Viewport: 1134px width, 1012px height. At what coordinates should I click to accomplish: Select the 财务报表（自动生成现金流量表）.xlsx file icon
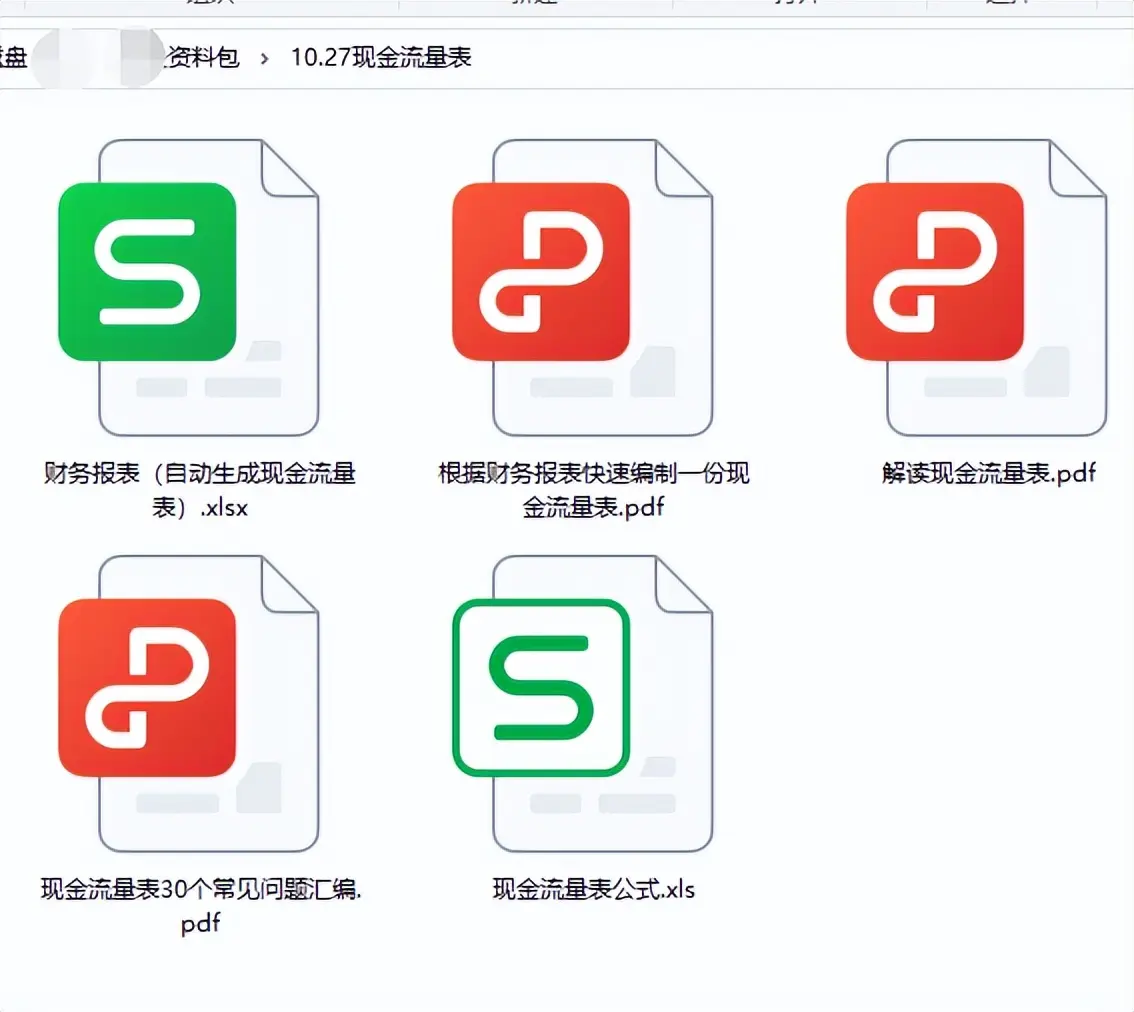pos(189,287)
